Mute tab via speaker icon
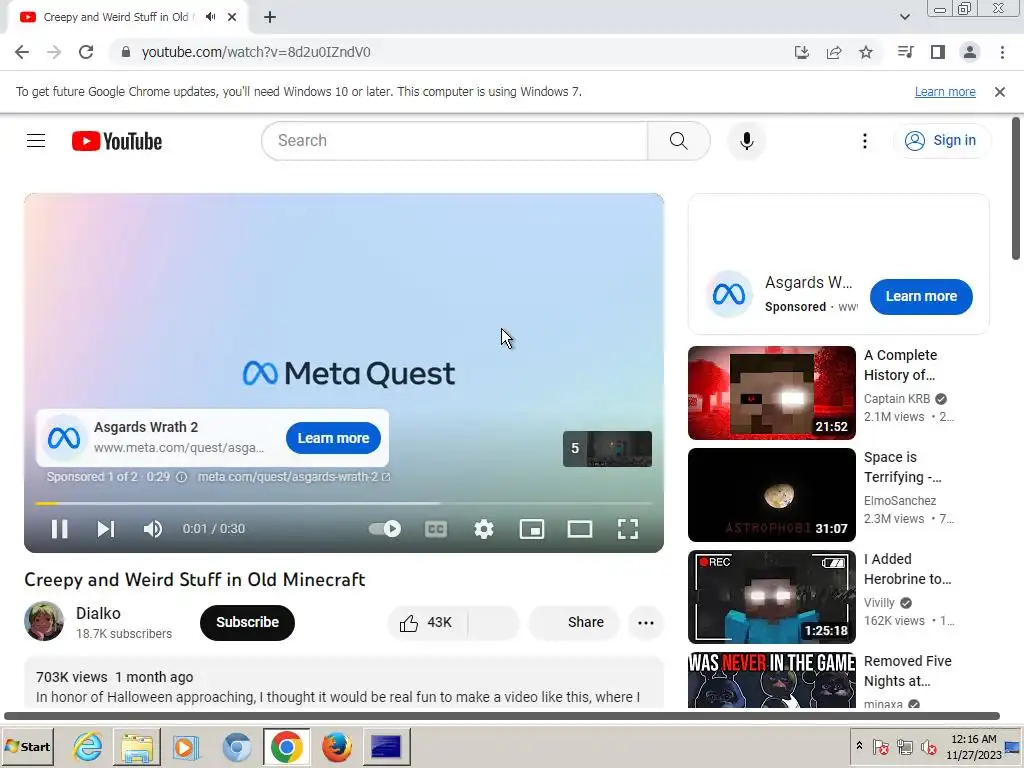 pyautogui.click(x=210, y=17)
